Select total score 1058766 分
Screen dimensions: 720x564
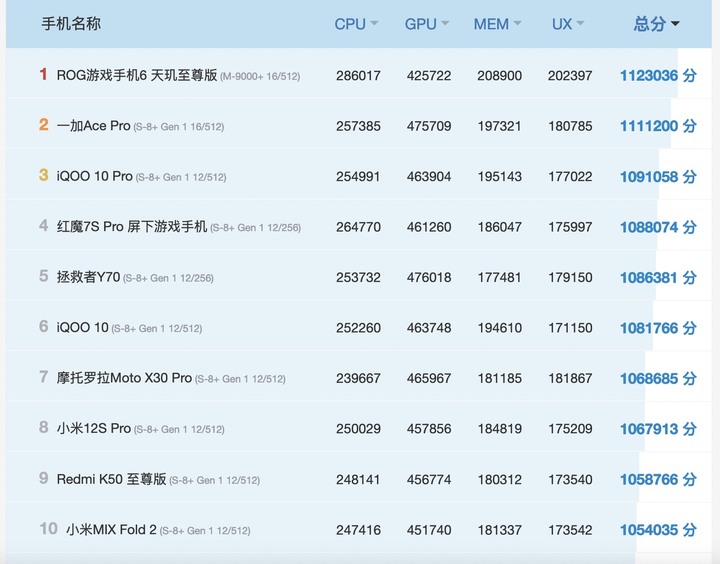pos(658,479)
